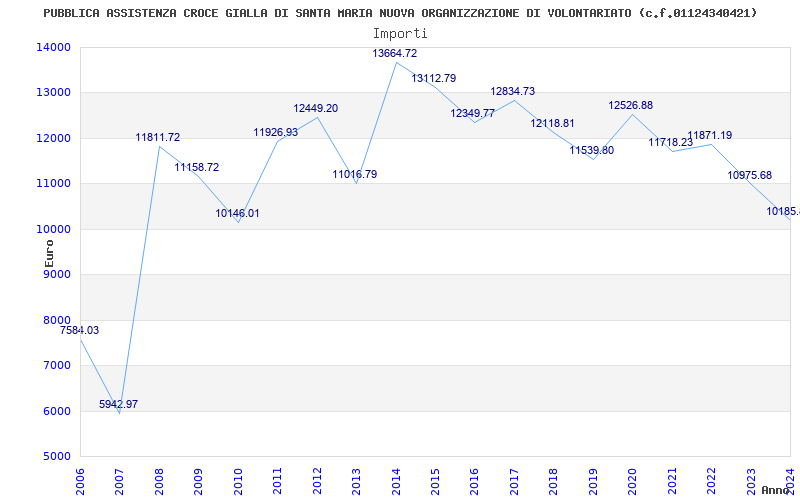This screenshot has height=500, width=800.
Task: Click the 'Euro' y-axis label
Action: (49, 253)
